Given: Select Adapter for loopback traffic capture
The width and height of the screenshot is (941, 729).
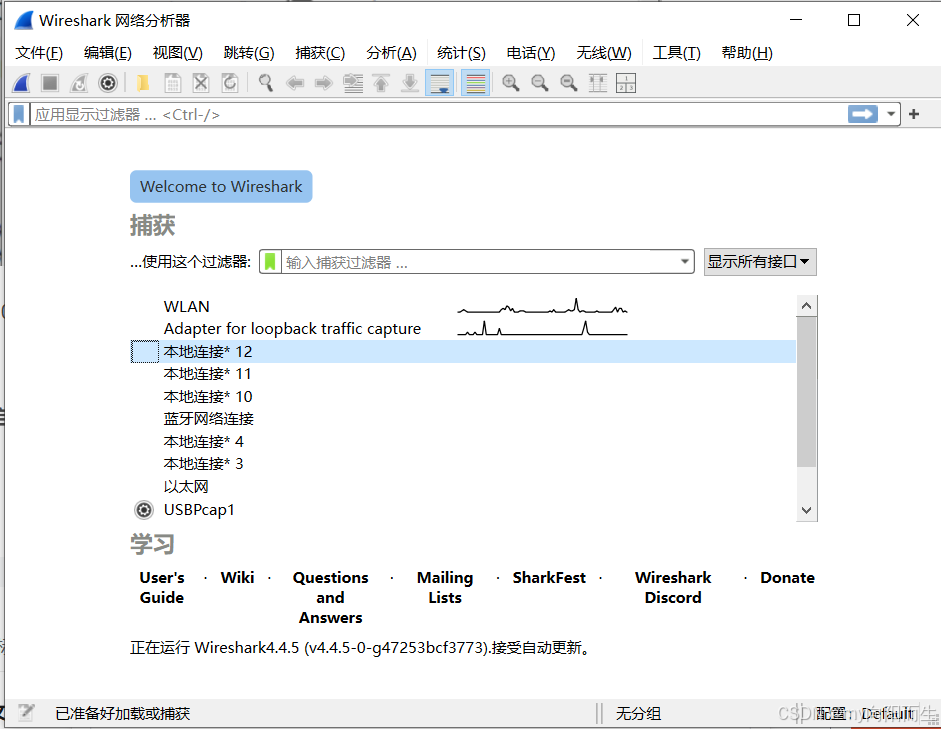Looking at the screenshot, I should point(463,329).
